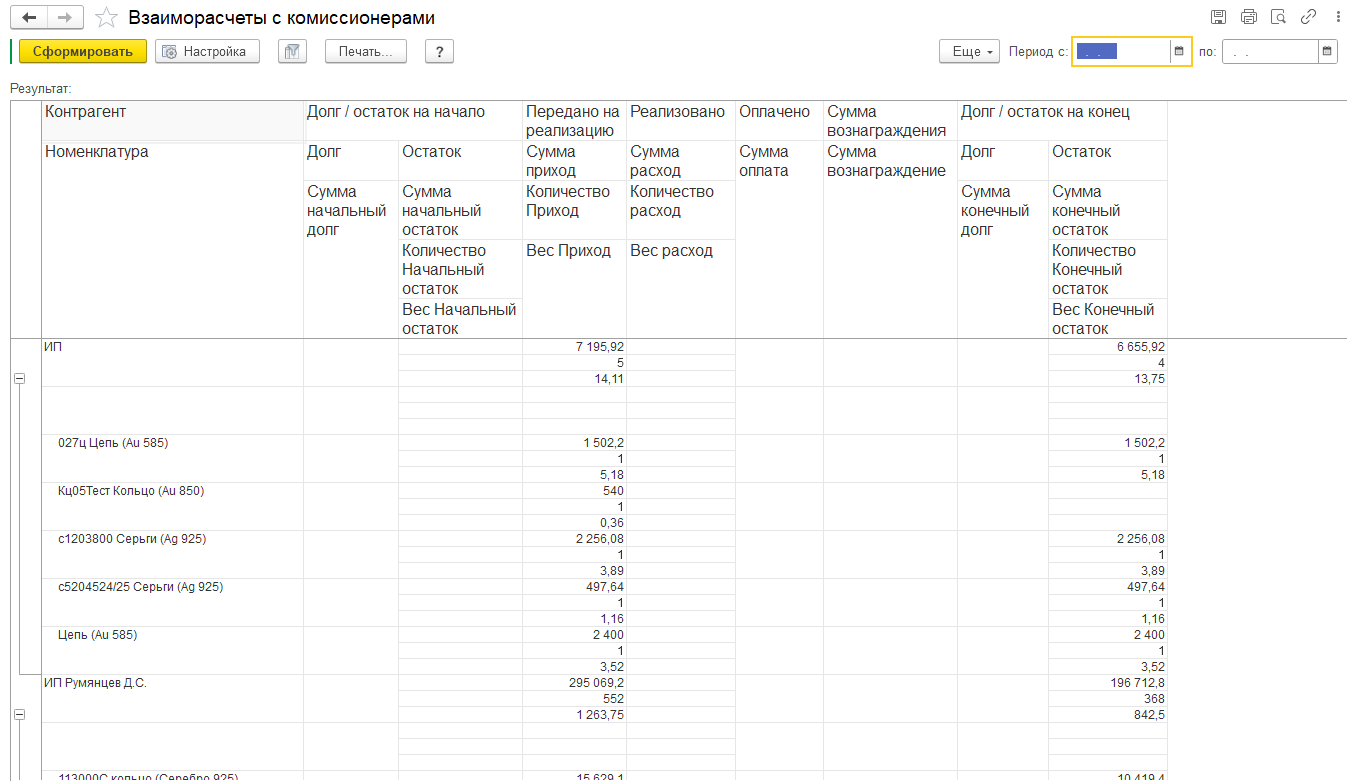This screenshot has height=781, width=1347.
Task: Save report with the diskette icon
Action: [x=1218, y=17]
